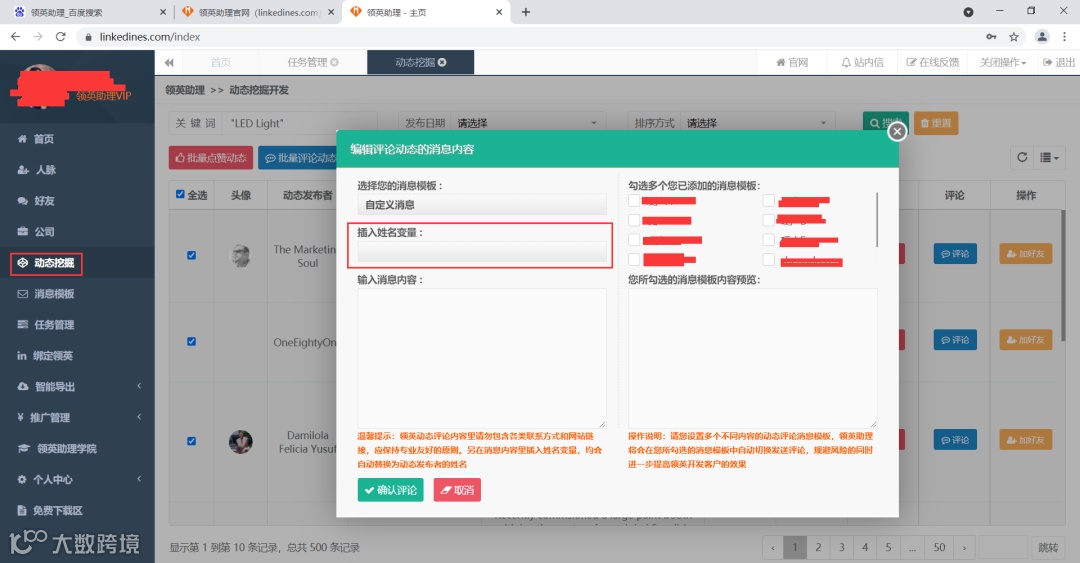Click the green 确认评论 button
The image size is (1080, 563).
390,490
